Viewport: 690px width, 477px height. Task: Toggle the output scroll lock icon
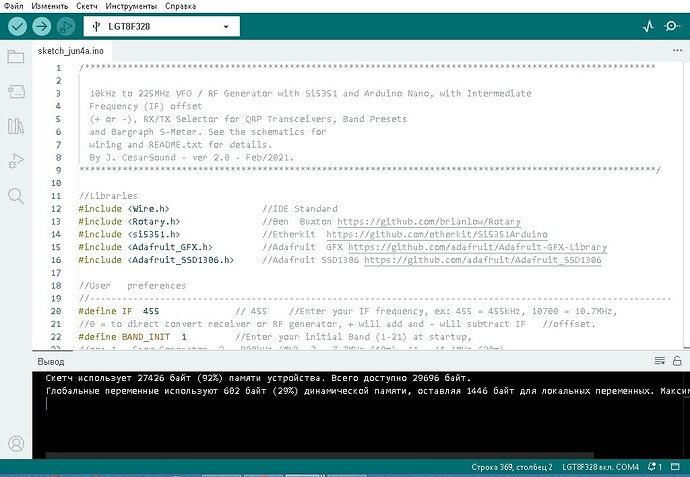tap(677, 361)
